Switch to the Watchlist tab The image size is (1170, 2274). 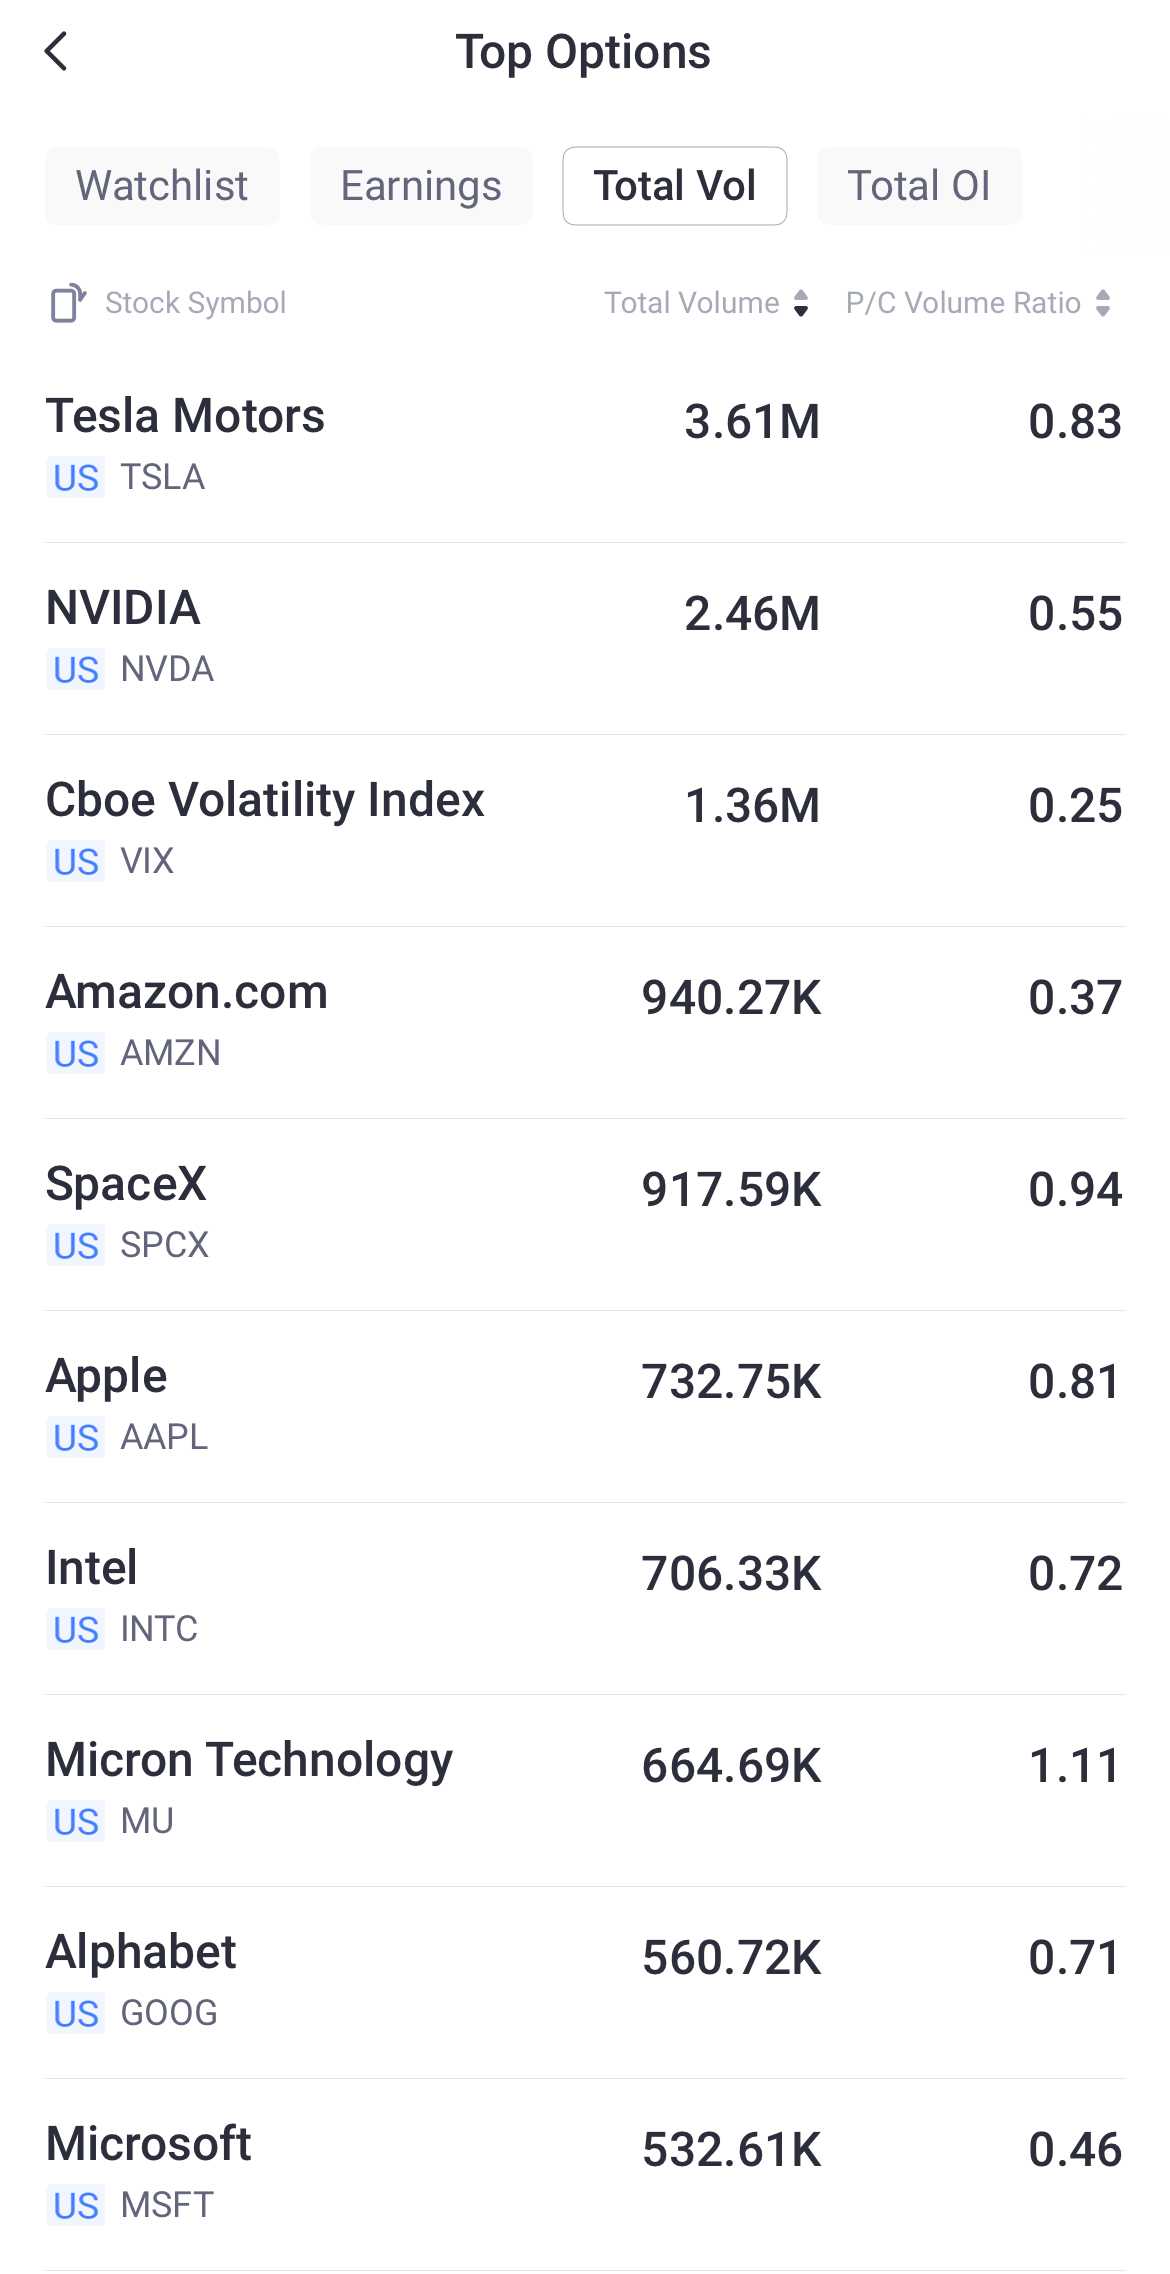(162, 186)
